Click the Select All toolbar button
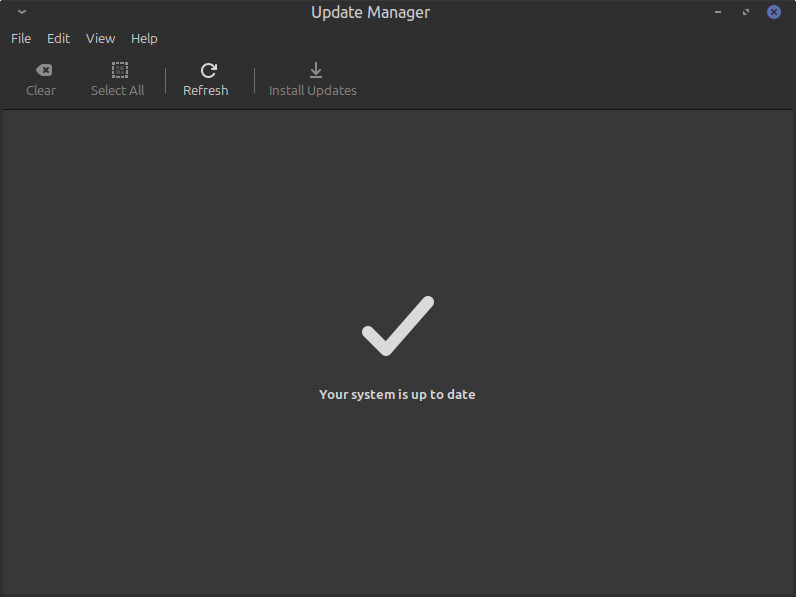The width and height of the screenshot is (796, 597). 118,80
